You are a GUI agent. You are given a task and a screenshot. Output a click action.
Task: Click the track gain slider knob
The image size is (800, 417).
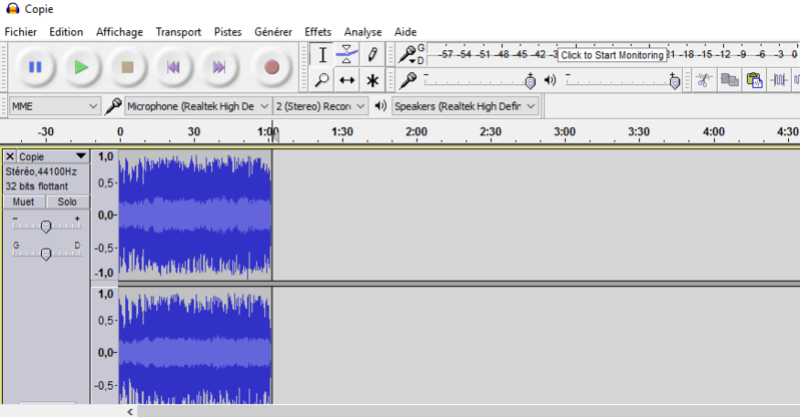pyautogui.click(x=46, y=226)
